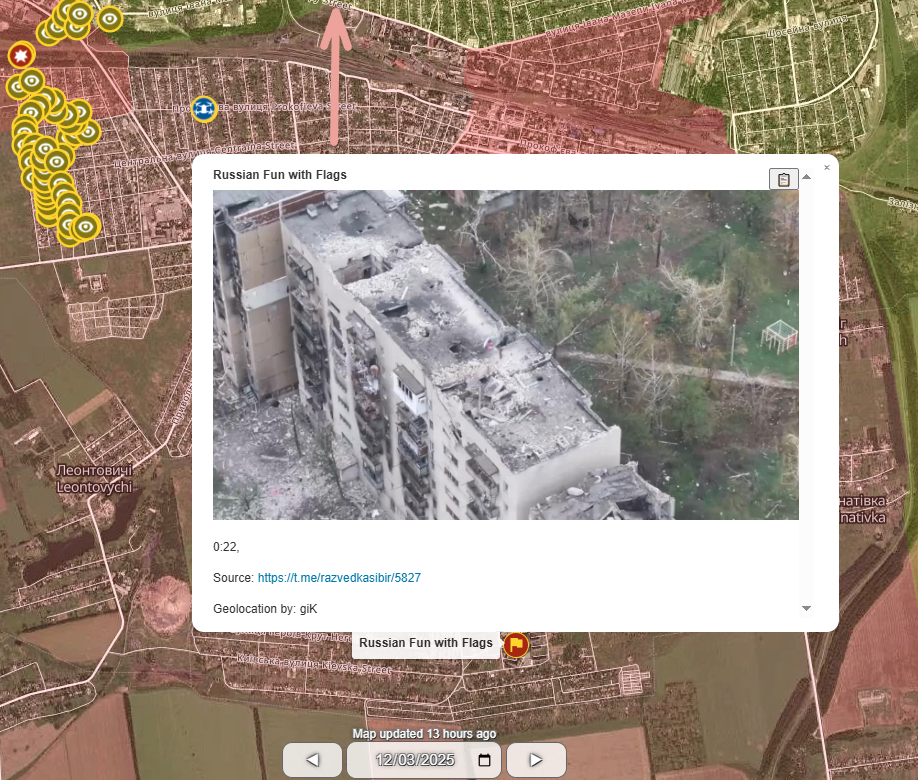Go to previous map date
Viewport: 918px width, 780px height.
(x=313, y=760)
